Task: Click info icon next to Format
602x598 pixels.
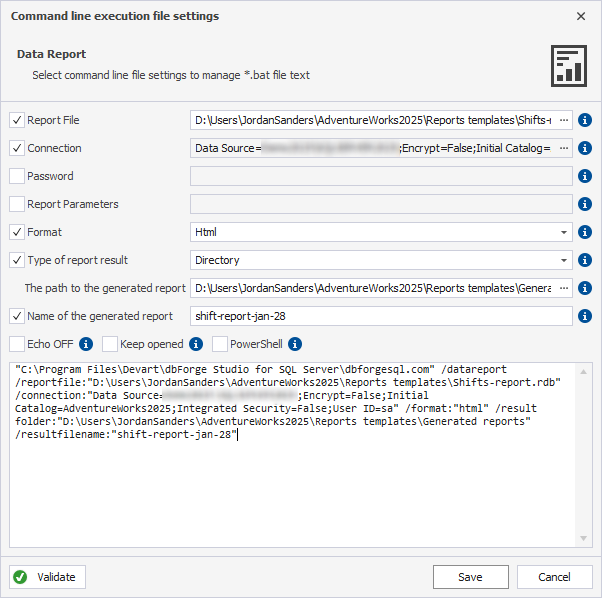Action: [585, 232]
